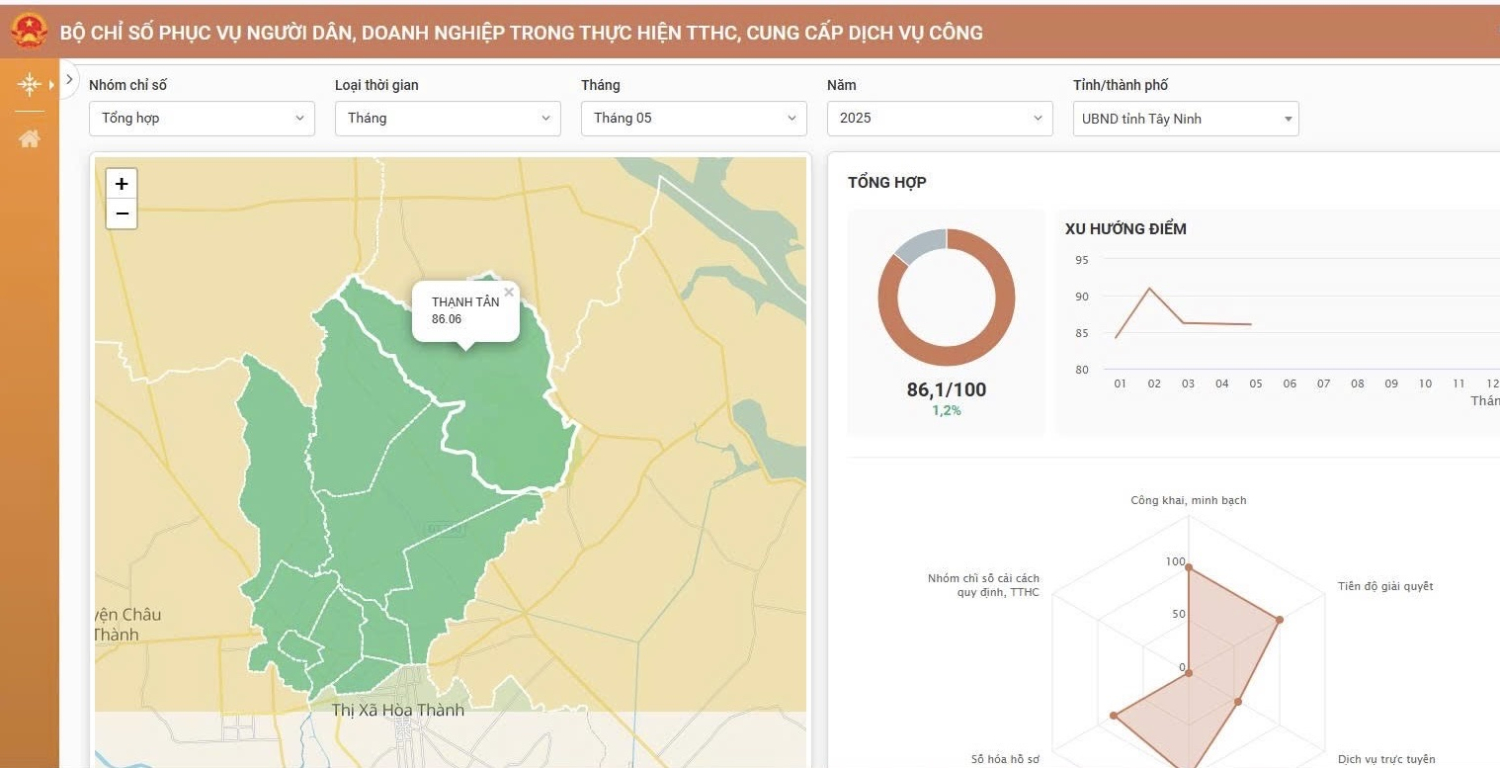
Task: Click the Thị Xã Hòa Thành map label
Action: pos(398,710)
